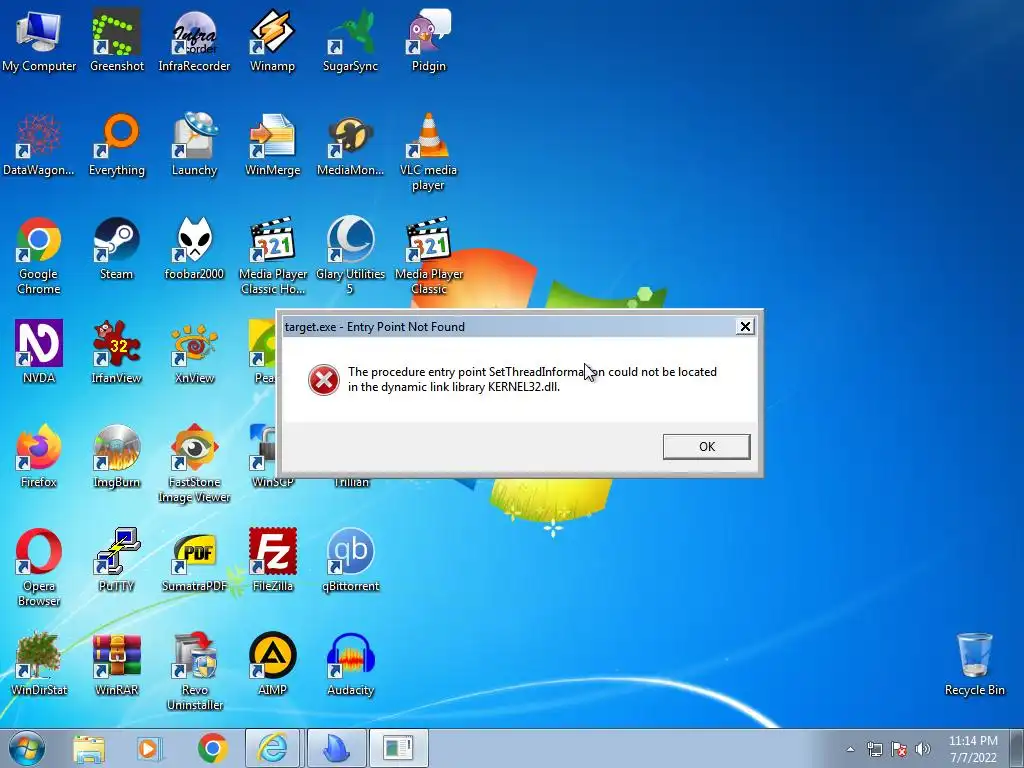Click the FileZilla shortcut icon
1024x768 pixels.
point(272,560)
